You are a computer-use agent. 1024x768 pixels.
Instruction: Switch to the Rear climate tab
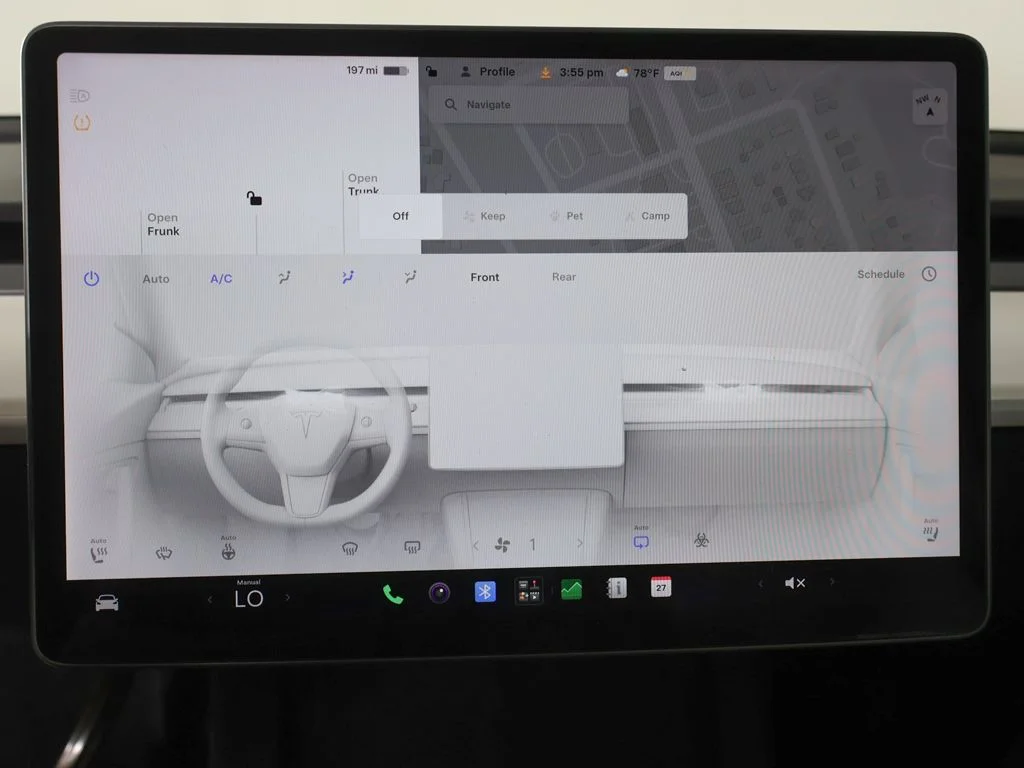(x=564, y=277)
